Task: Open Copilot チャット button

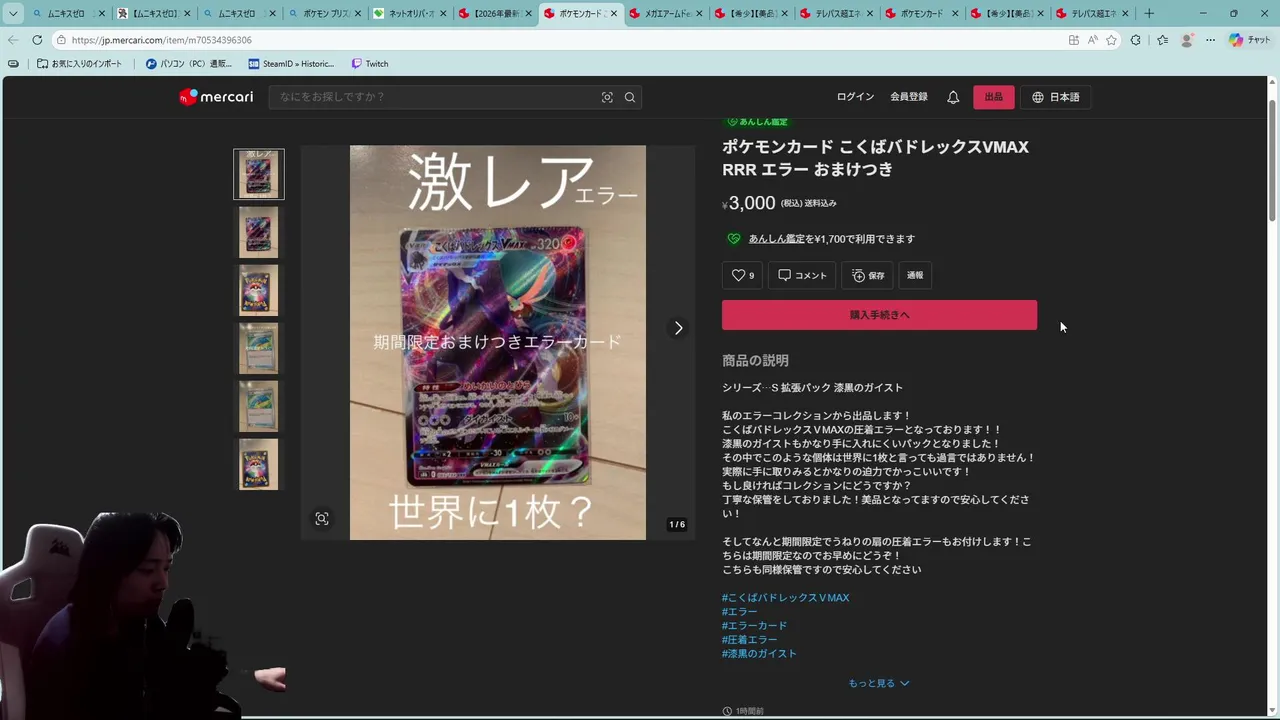Action: pyautogui.click(x=1250, y=40)
